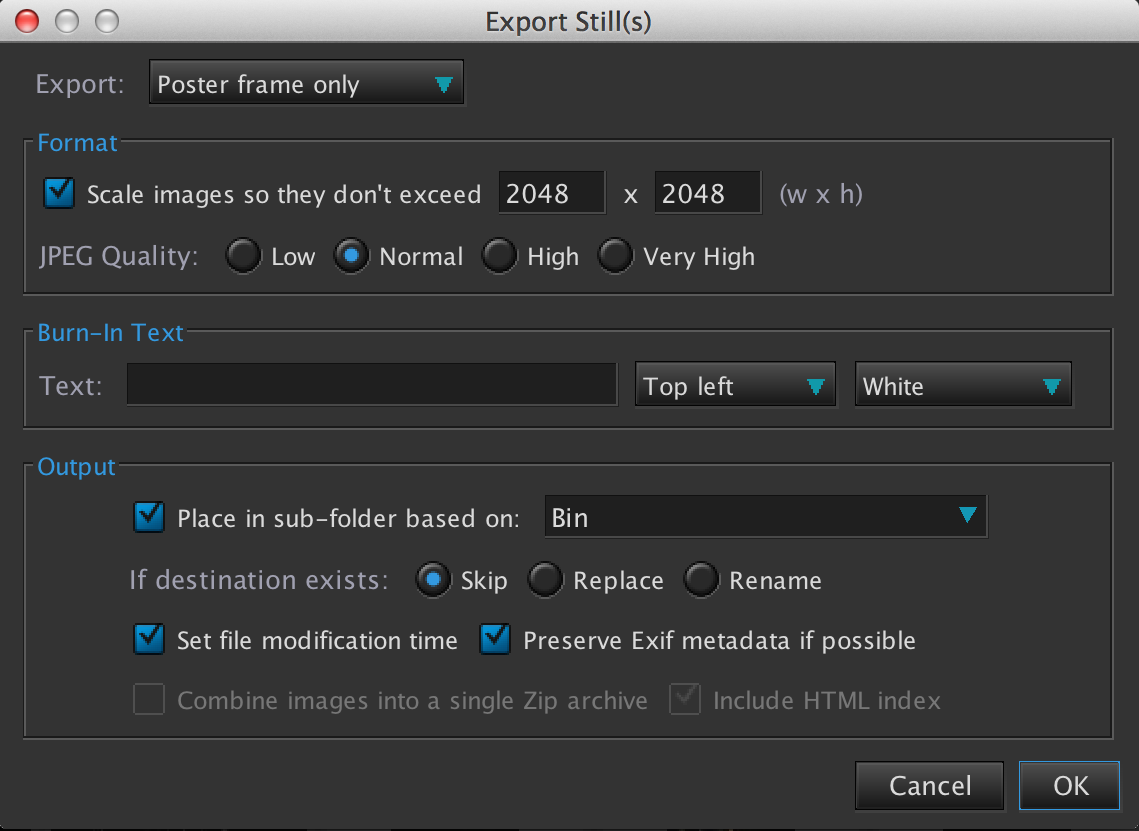
Task: Open the Export mode dropdown
Action: 306,85
